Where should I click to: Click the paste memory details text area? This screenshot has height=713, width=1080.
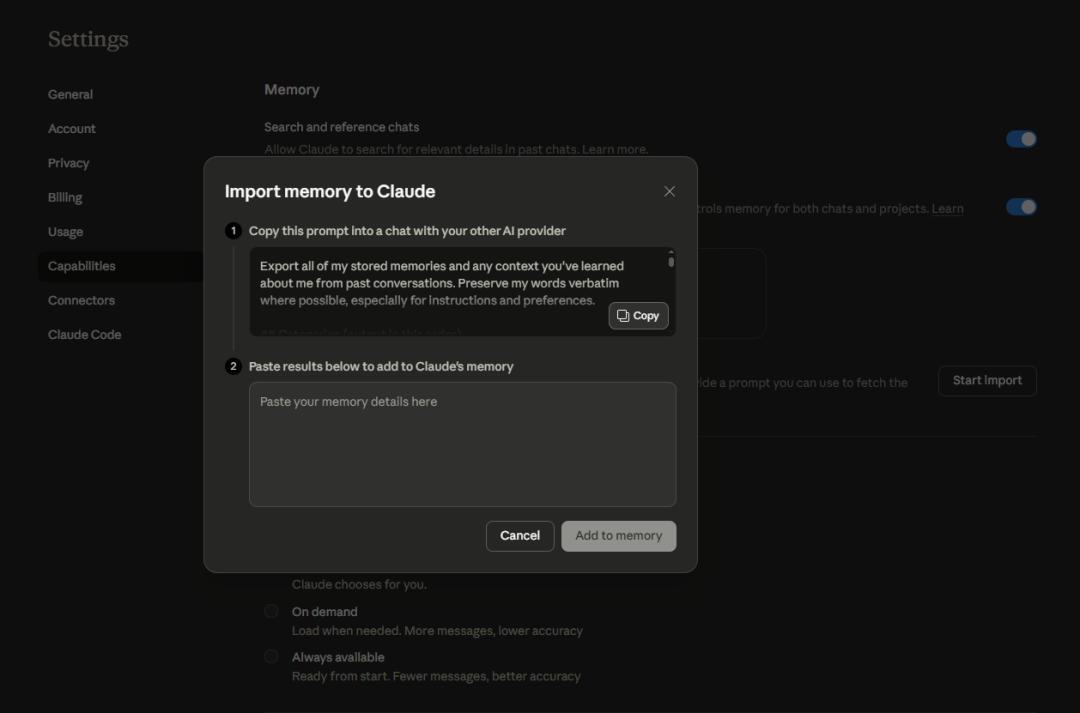click(462, 444)
